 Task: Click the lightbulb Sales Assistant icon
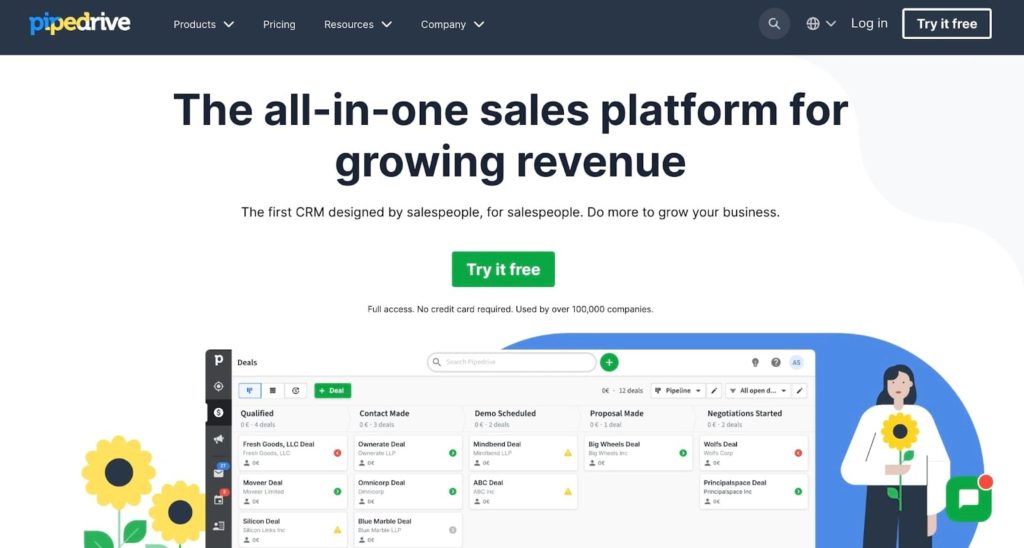coord(755,362)
